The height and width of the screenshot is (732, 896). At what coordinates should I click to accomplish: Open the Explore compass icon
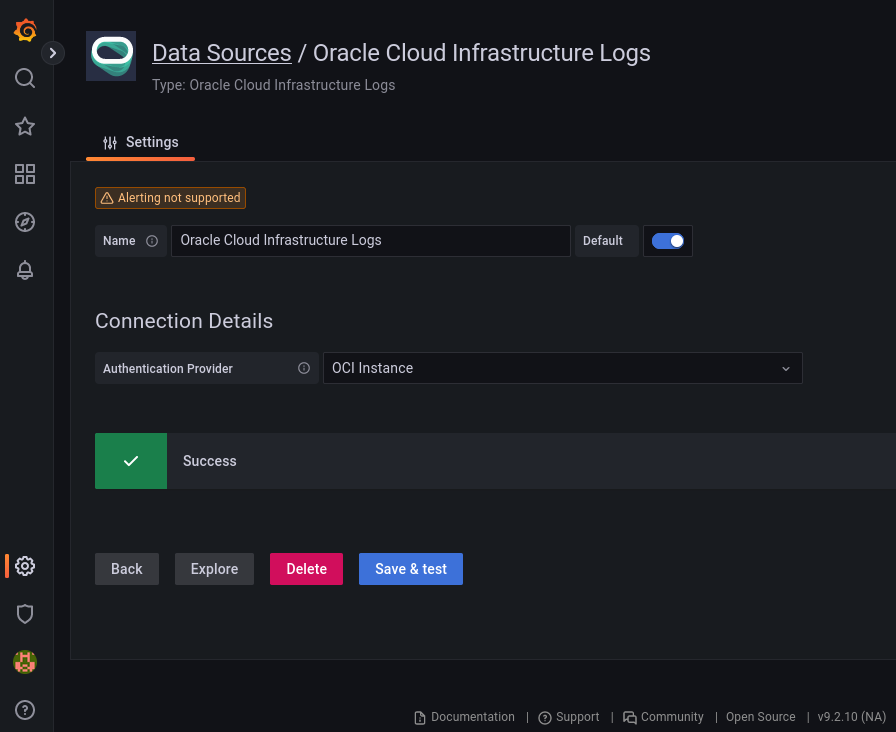tap(25, 222)
